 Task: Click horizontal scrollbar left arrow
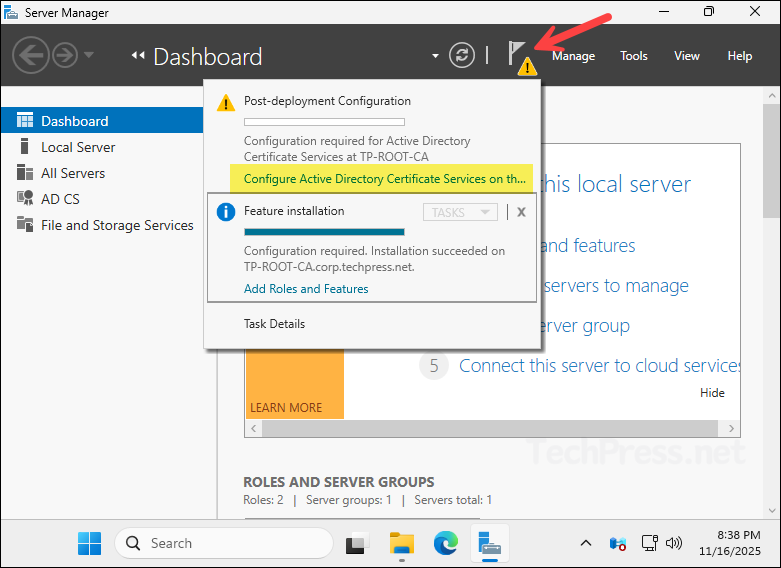[x=254, y=428]
